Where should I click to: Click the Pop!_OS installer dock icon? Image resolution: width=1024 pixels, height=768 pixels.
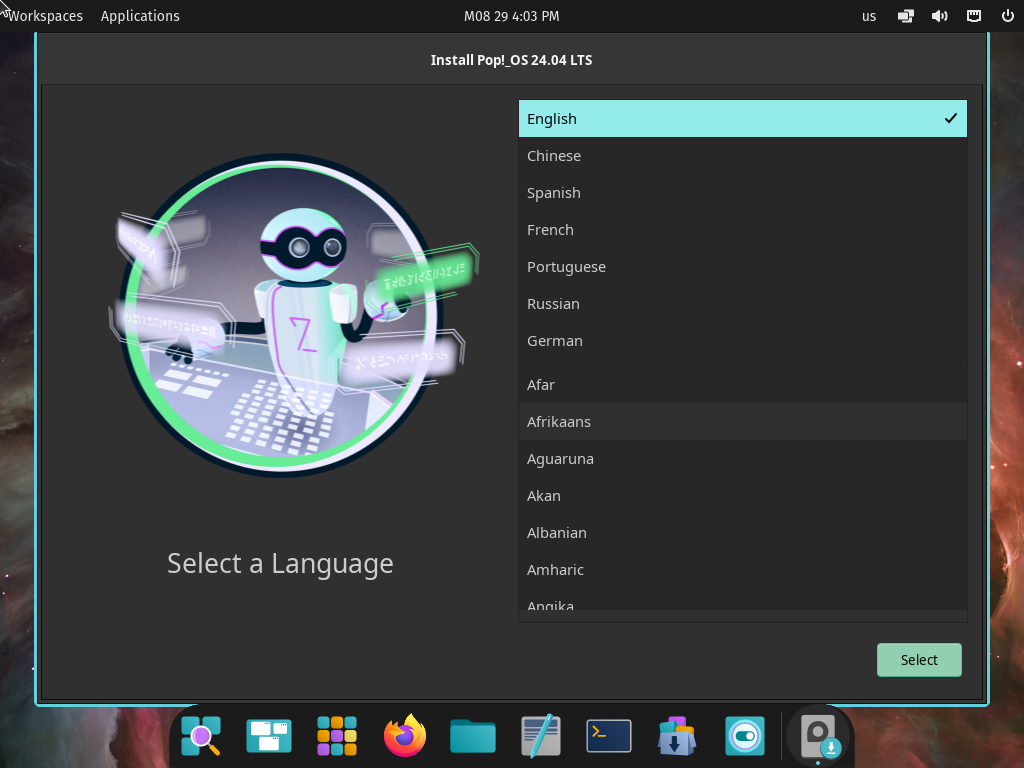pos(819,737)
